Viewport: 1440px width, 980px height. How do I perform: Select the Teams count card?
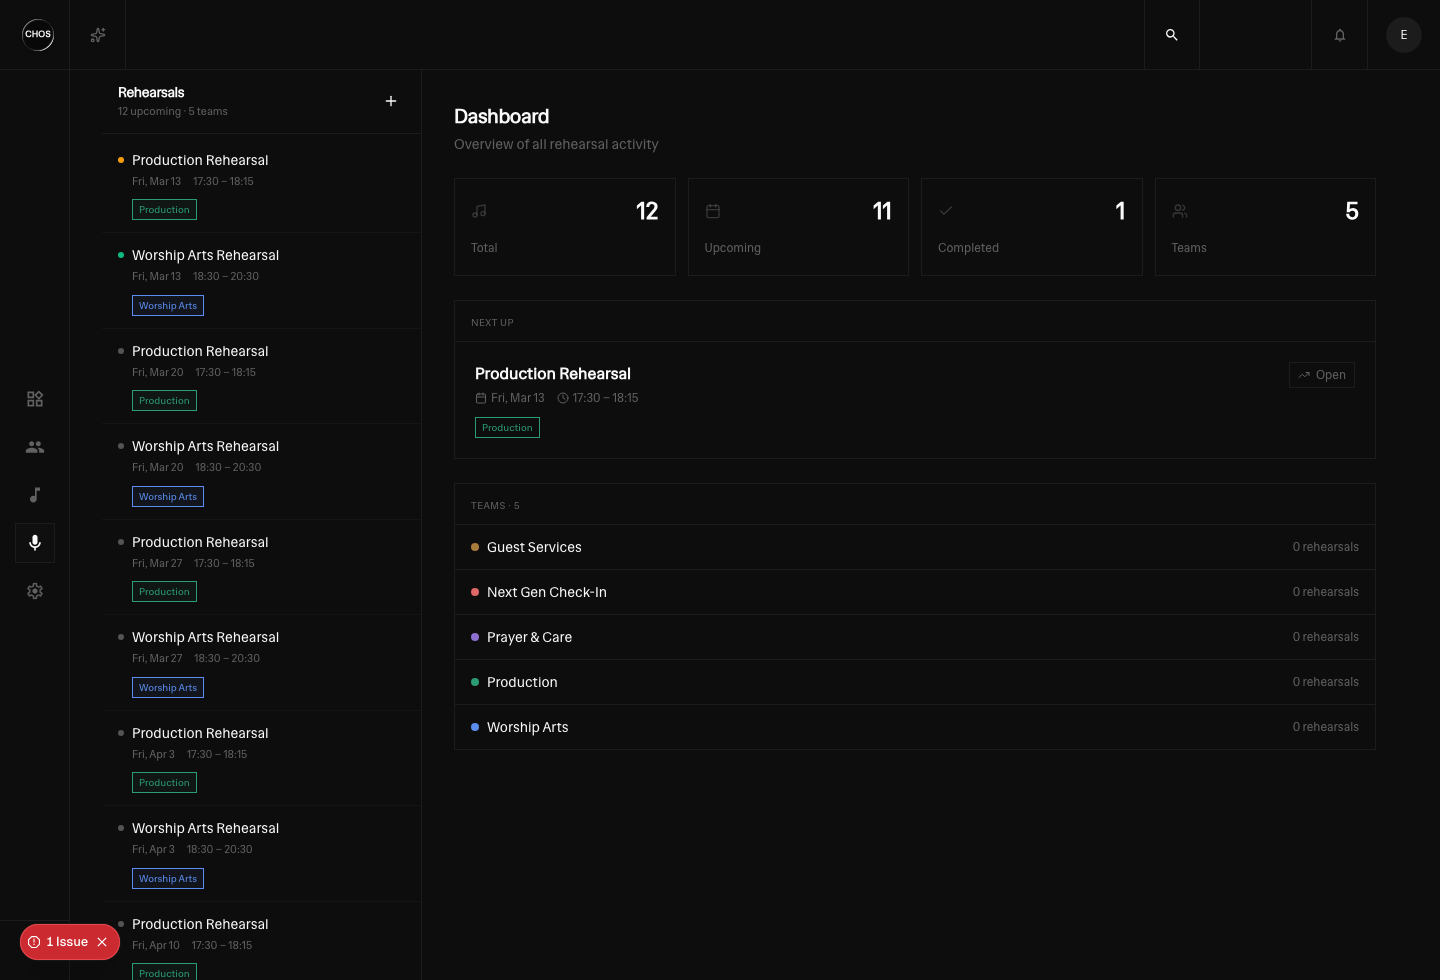point(1265,227)
